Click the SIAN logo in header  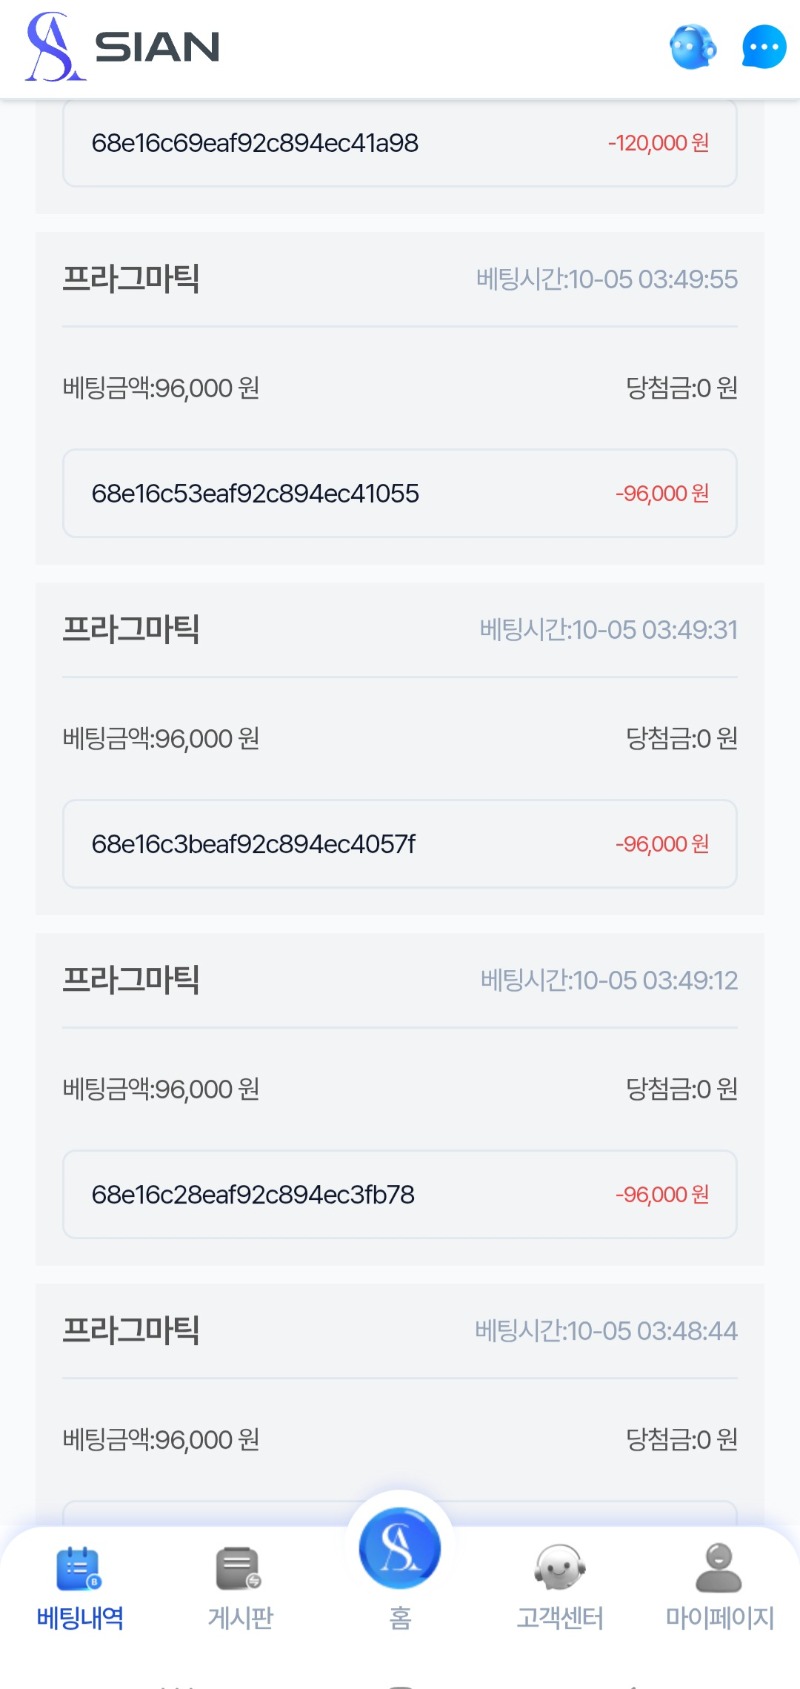pyautogui.click(x=122, y=47)
